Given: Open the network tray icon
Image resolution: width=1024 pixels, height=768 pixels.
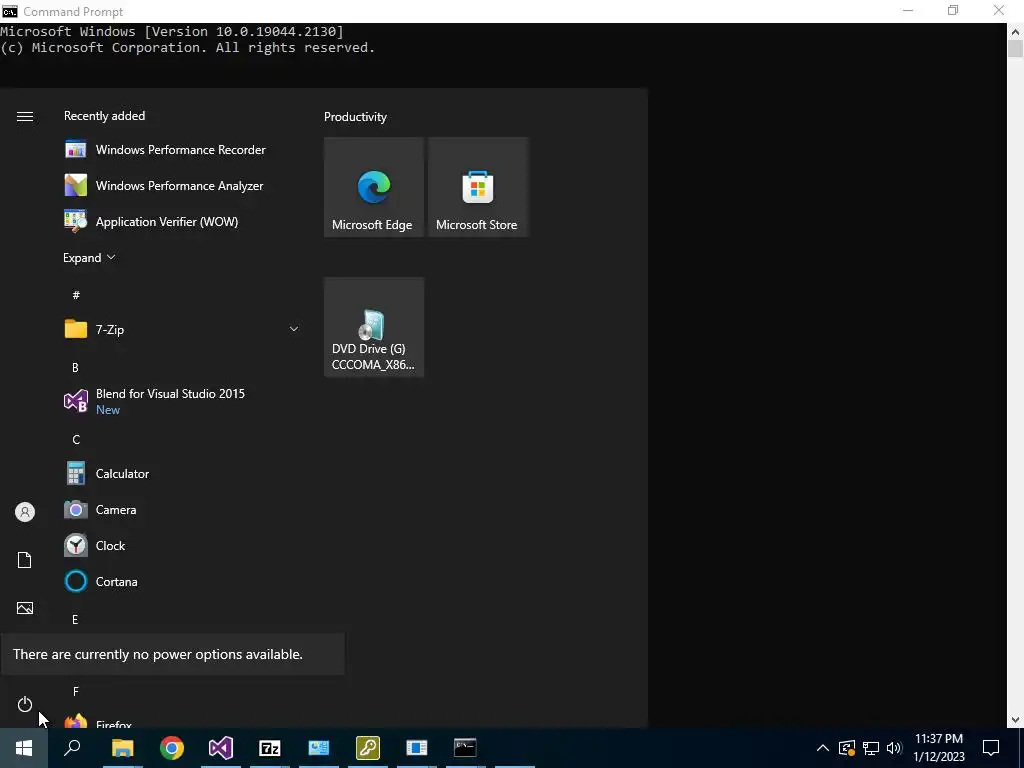Looking at the screenshot, I should (x=871, y=748).
